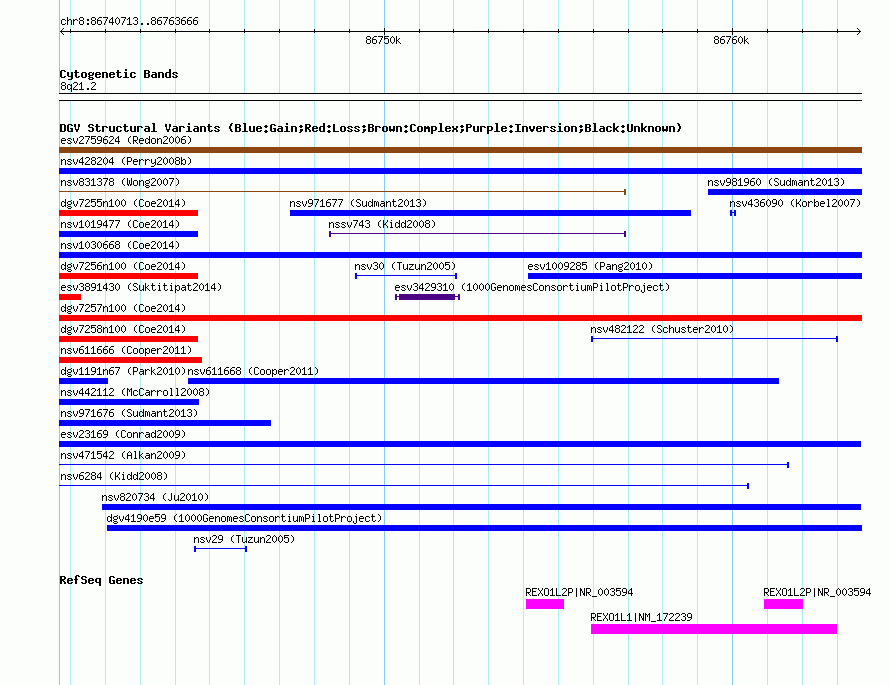The width and height of the screenshot is (890, 685).
Task: Click the nsv971676 (Sudmant2013) label
Action: click(x=129, y=413)
